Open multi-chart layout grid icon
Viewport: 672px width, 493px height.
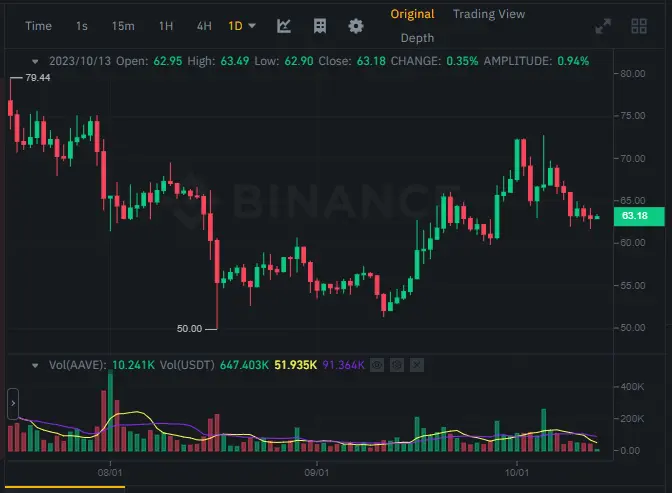pos(639,26)
